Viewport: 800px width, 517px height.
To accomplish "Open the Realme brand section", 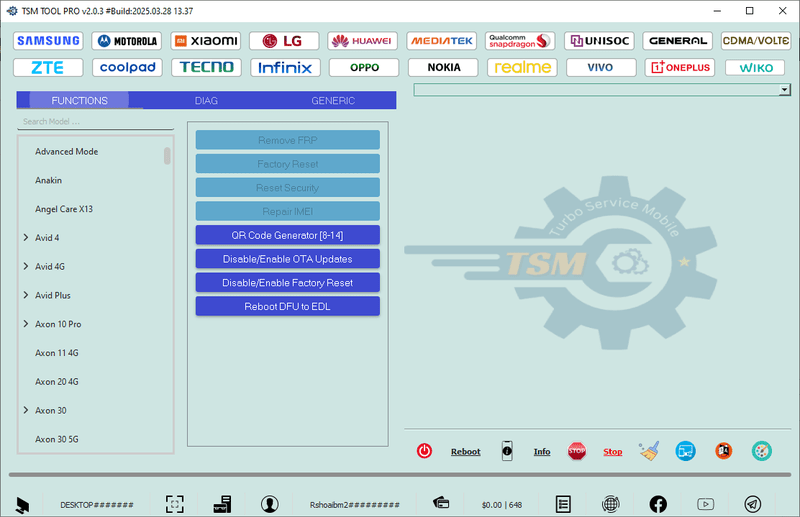I will pos(522,67).
